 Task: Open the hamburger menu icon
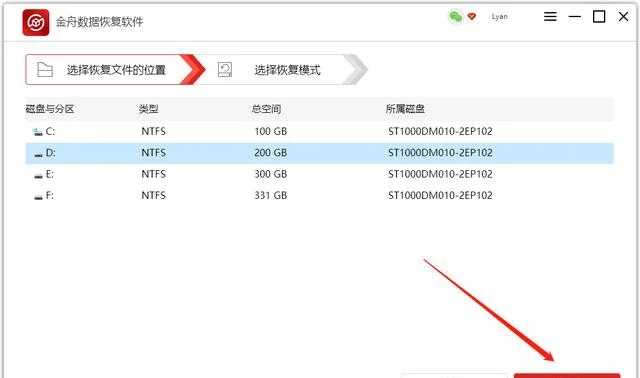(550, 17)
